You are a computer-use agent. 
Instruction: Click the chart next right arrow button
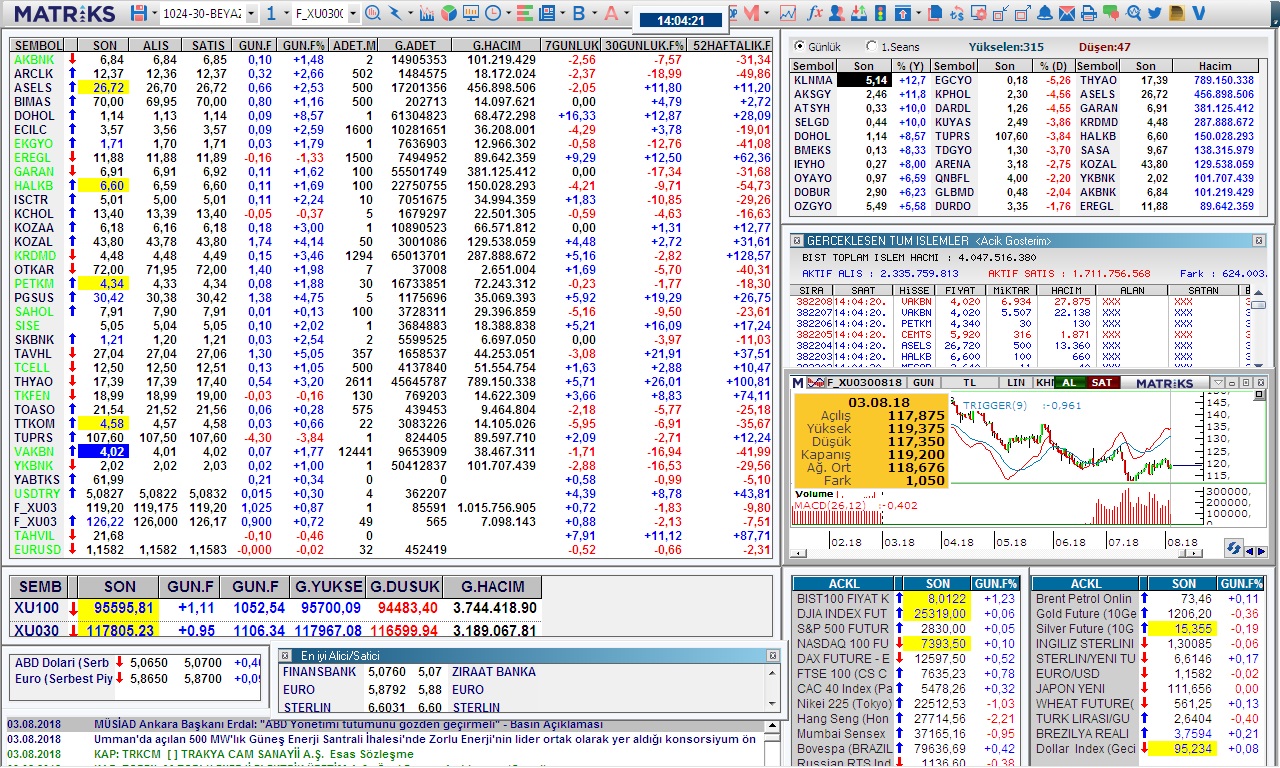point(1261,551)
